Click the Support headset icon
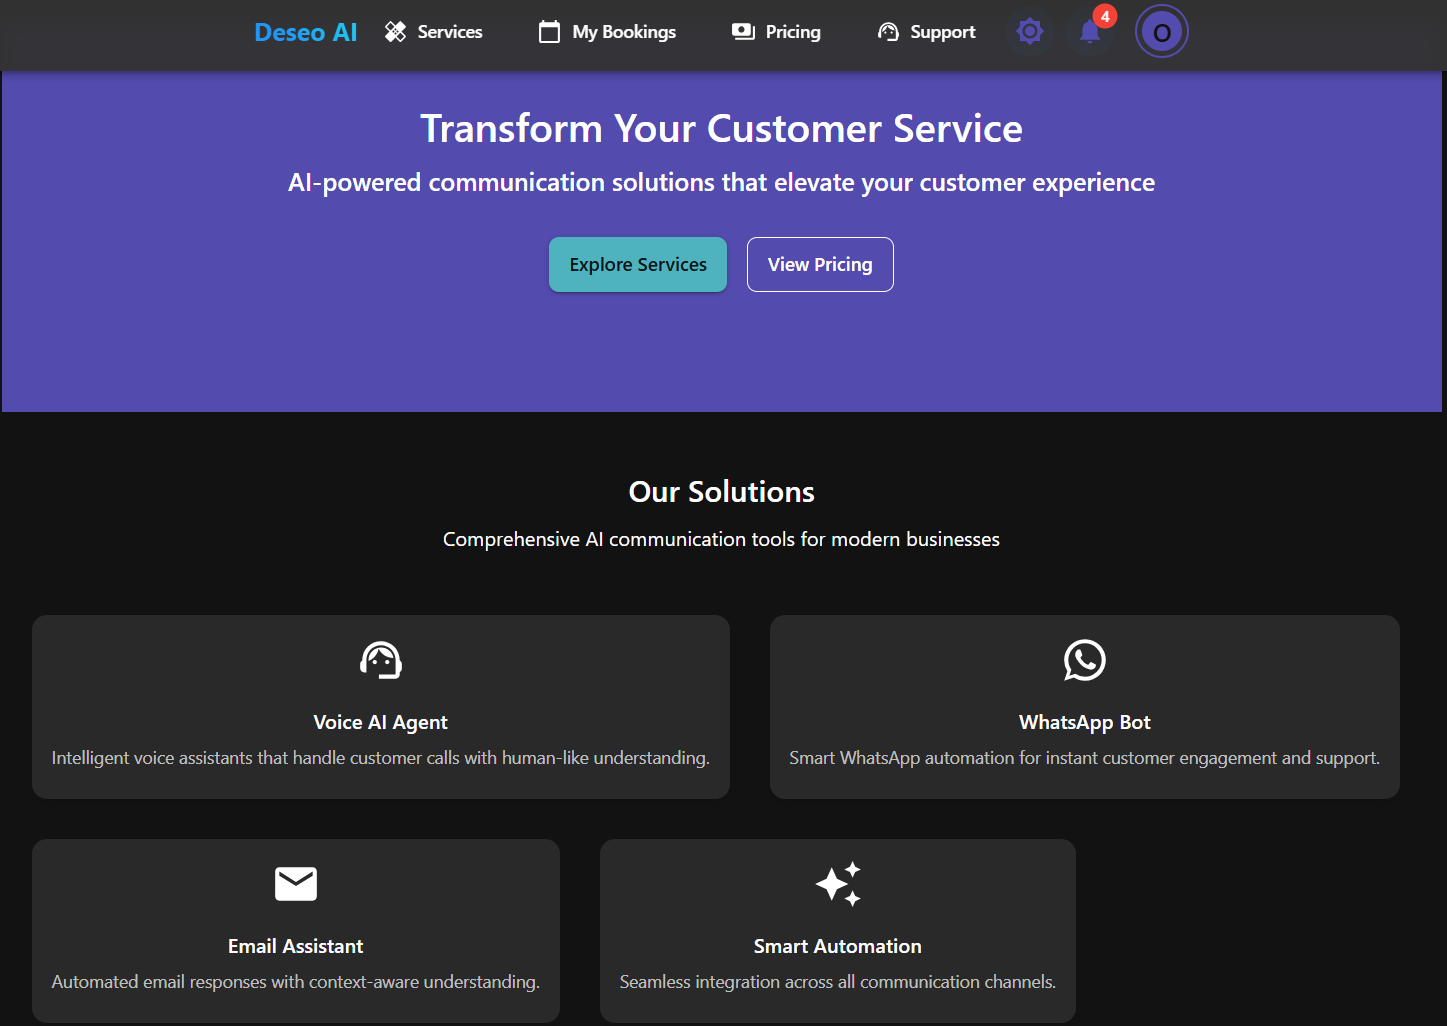1447x1026 pixels. 887,31
